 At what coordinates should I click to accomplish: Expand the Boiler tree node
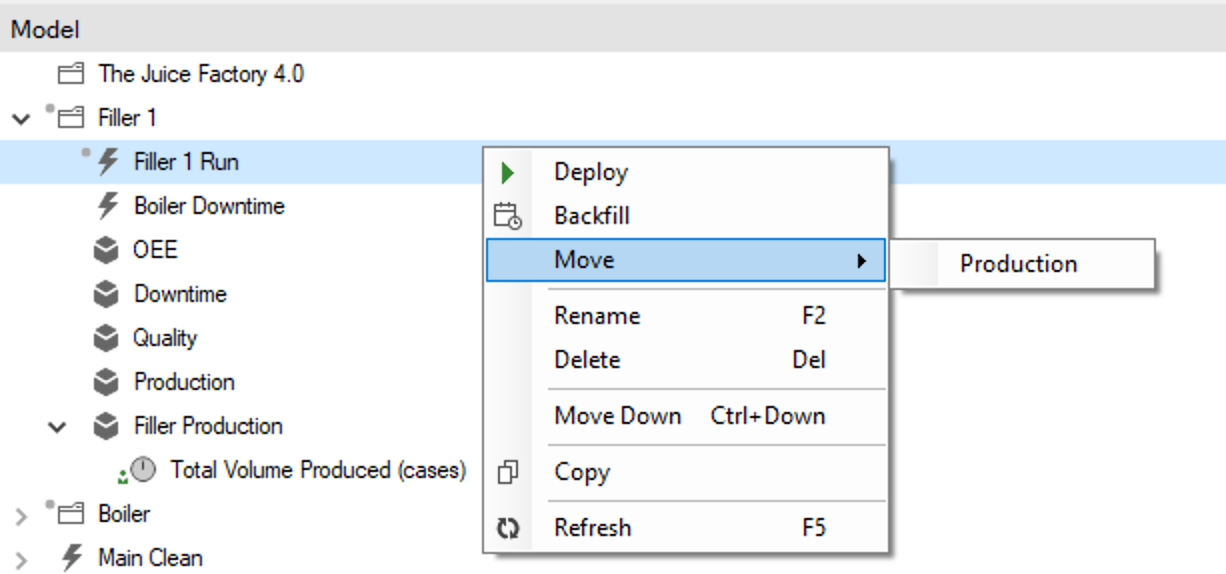tap(21, 515)
